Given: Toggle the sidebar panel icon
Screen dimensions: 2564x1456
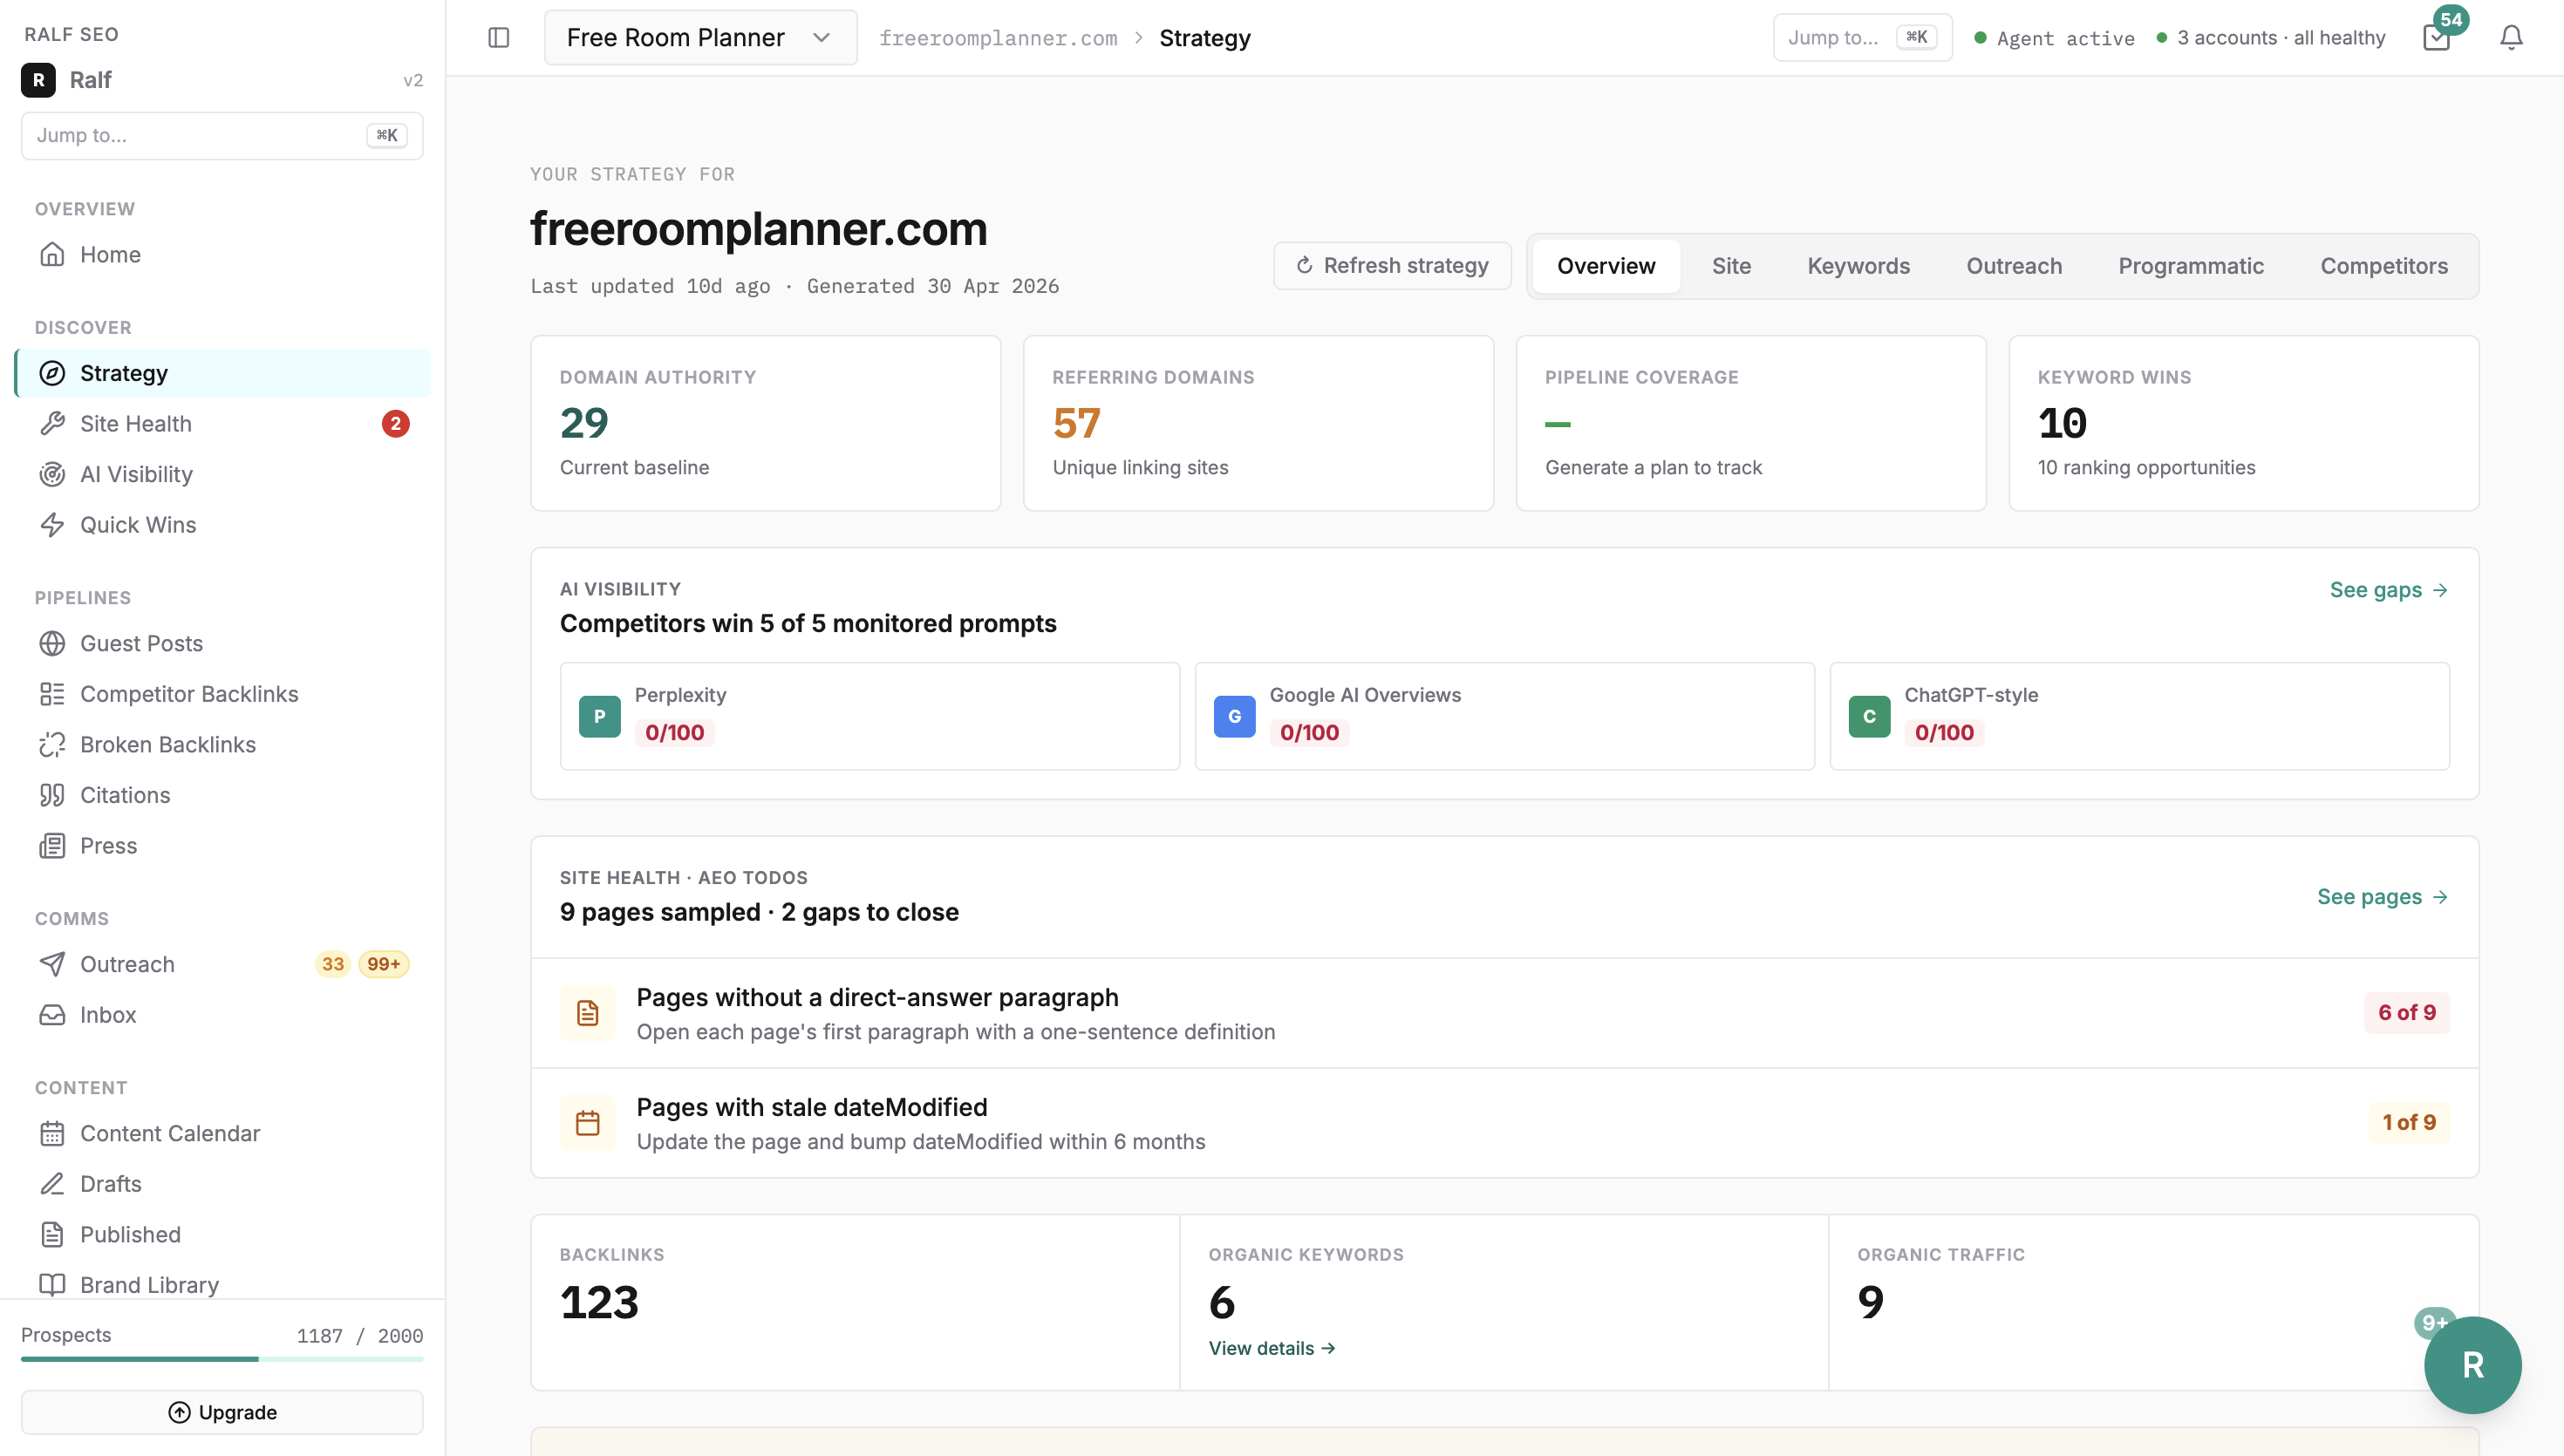Looking at the screenshot, I should (x=498, y=38).
